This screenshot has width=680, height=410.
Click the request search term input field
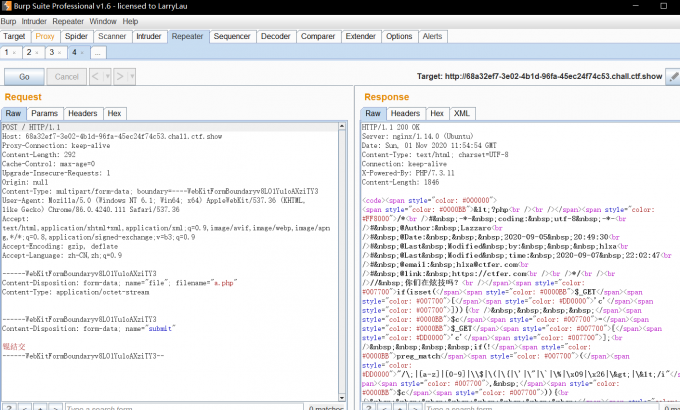(x=184, y=407)
